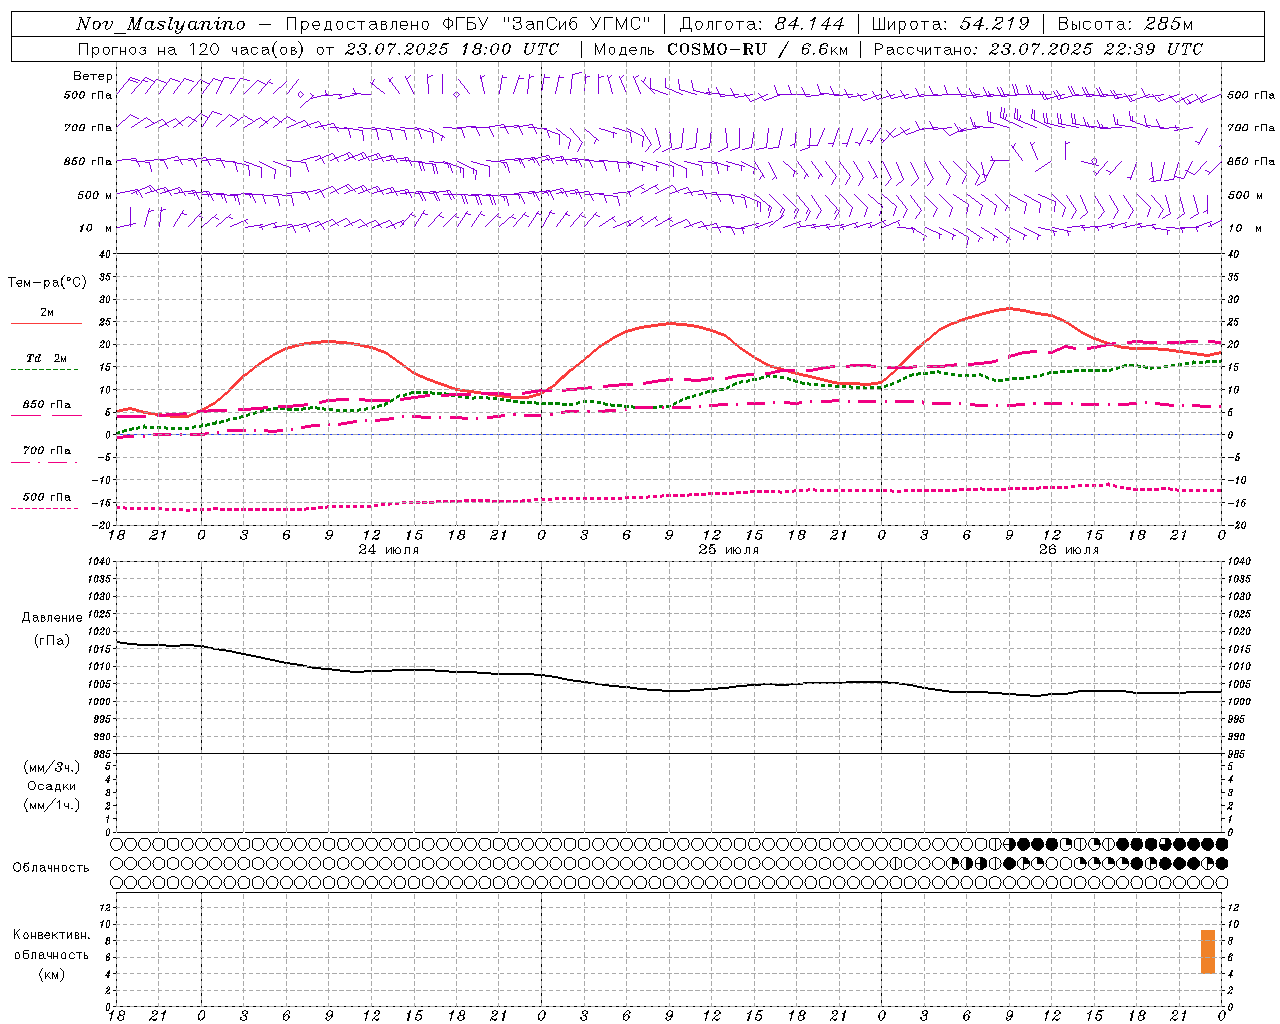Select the Конвективн. label

pyautogui.click(x=52, y=935)
